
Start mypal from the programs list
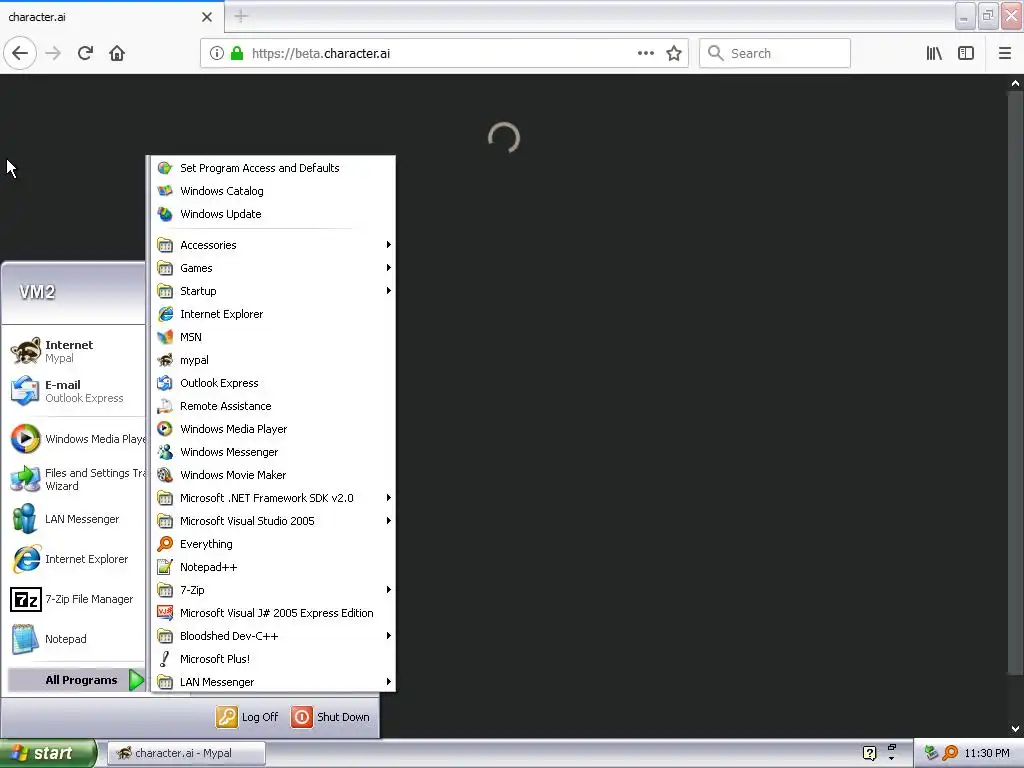(273, 360)
